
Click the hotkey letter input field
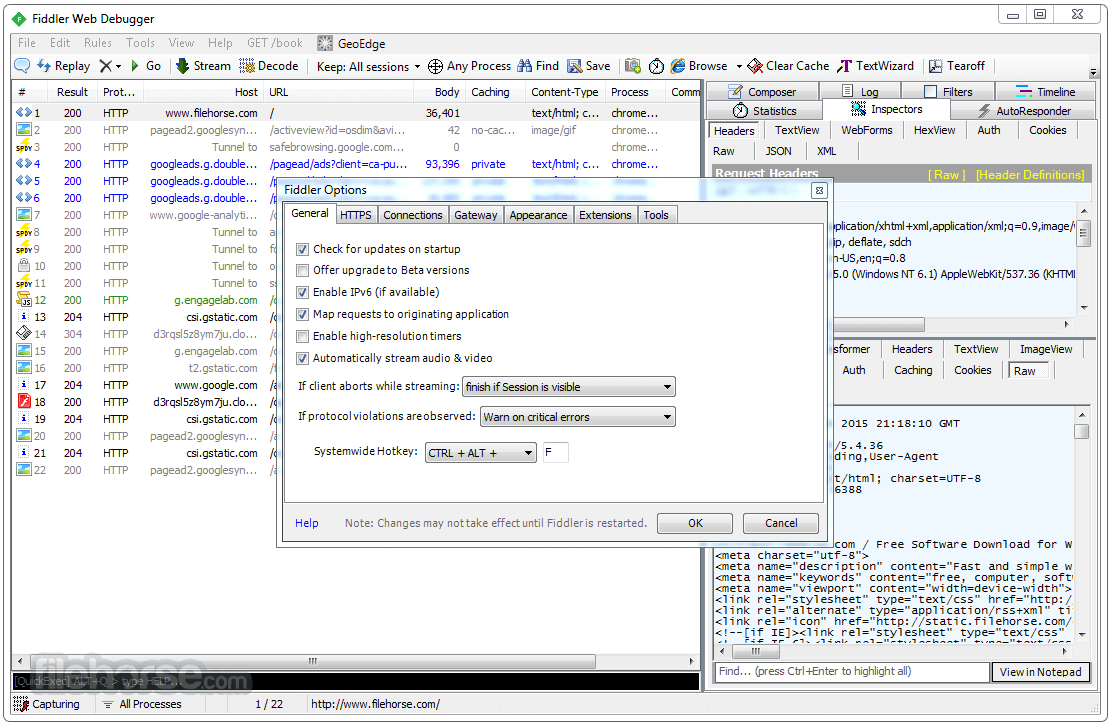click(x=555, y=453)
